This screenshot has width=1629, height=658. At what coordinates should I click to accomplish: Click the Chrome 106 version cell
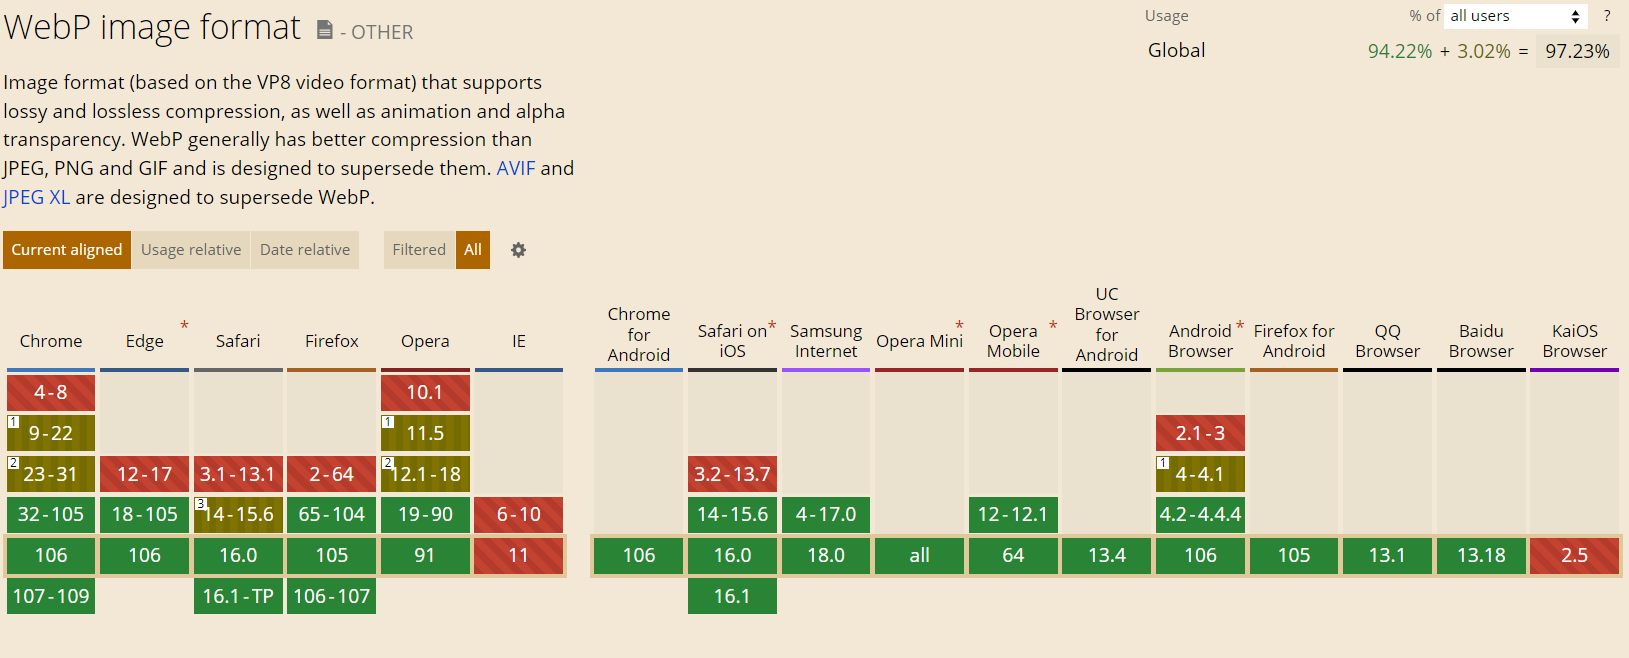point(51,555)
